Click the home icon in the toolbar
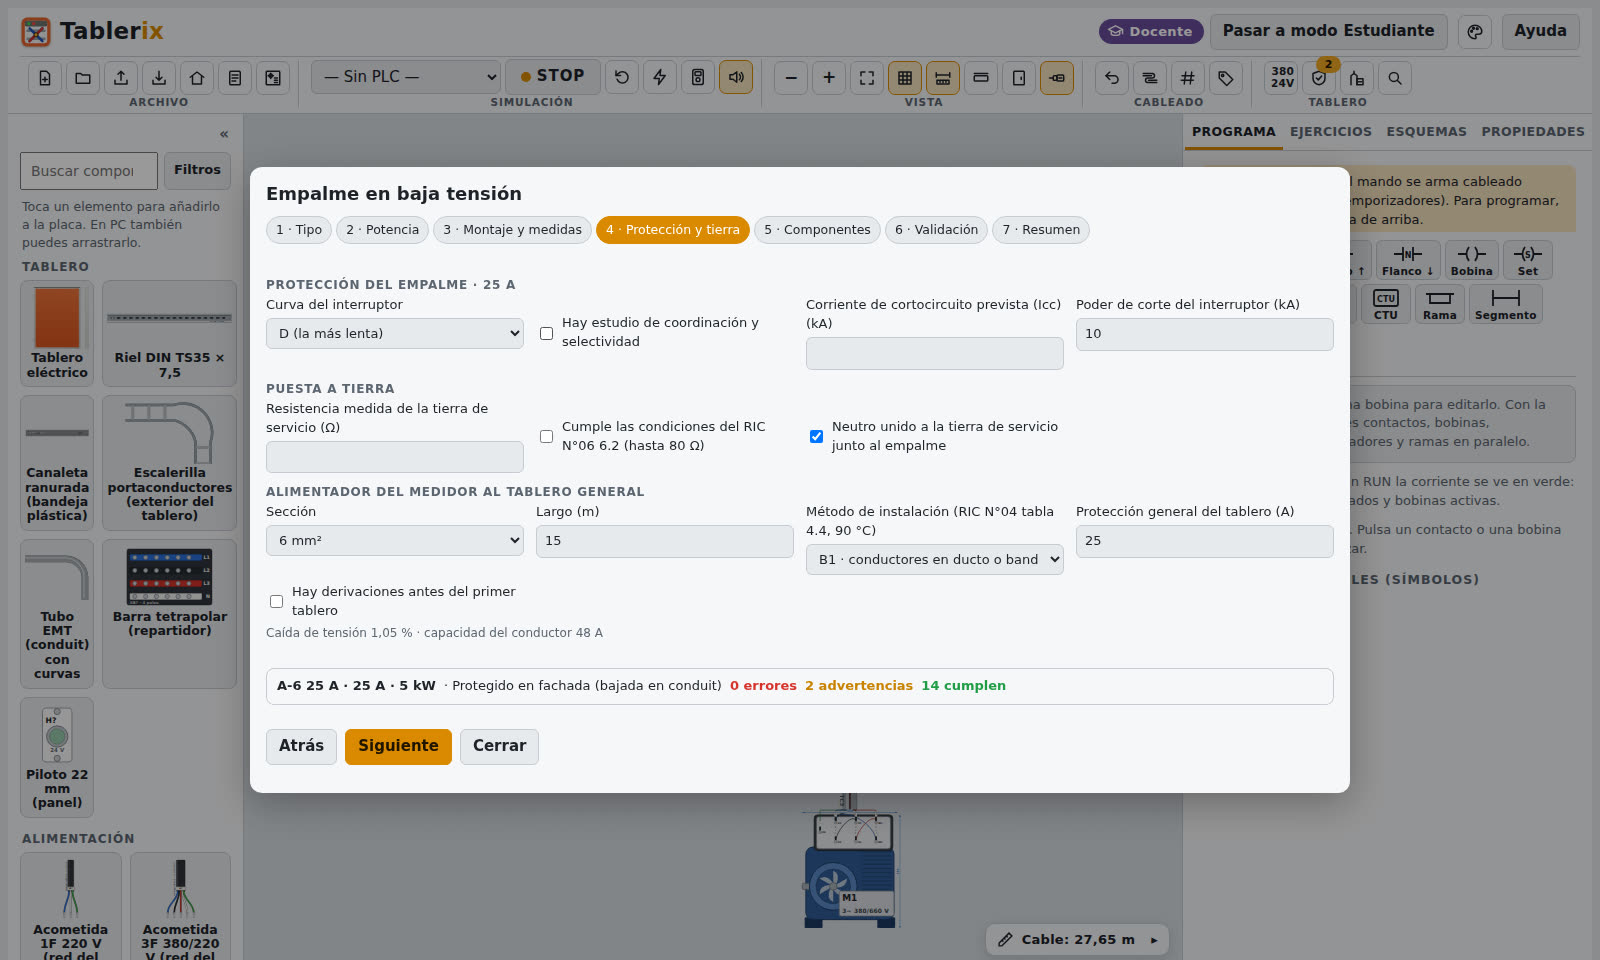Image resolution: width=1600 pixels, height=960 pixels. [197, 78]
